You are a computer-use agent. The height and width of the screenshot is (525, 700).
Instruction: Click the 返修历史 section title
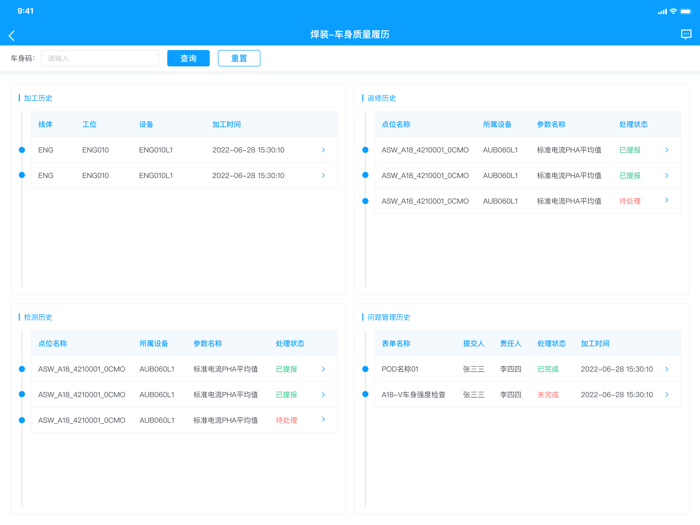381,98
